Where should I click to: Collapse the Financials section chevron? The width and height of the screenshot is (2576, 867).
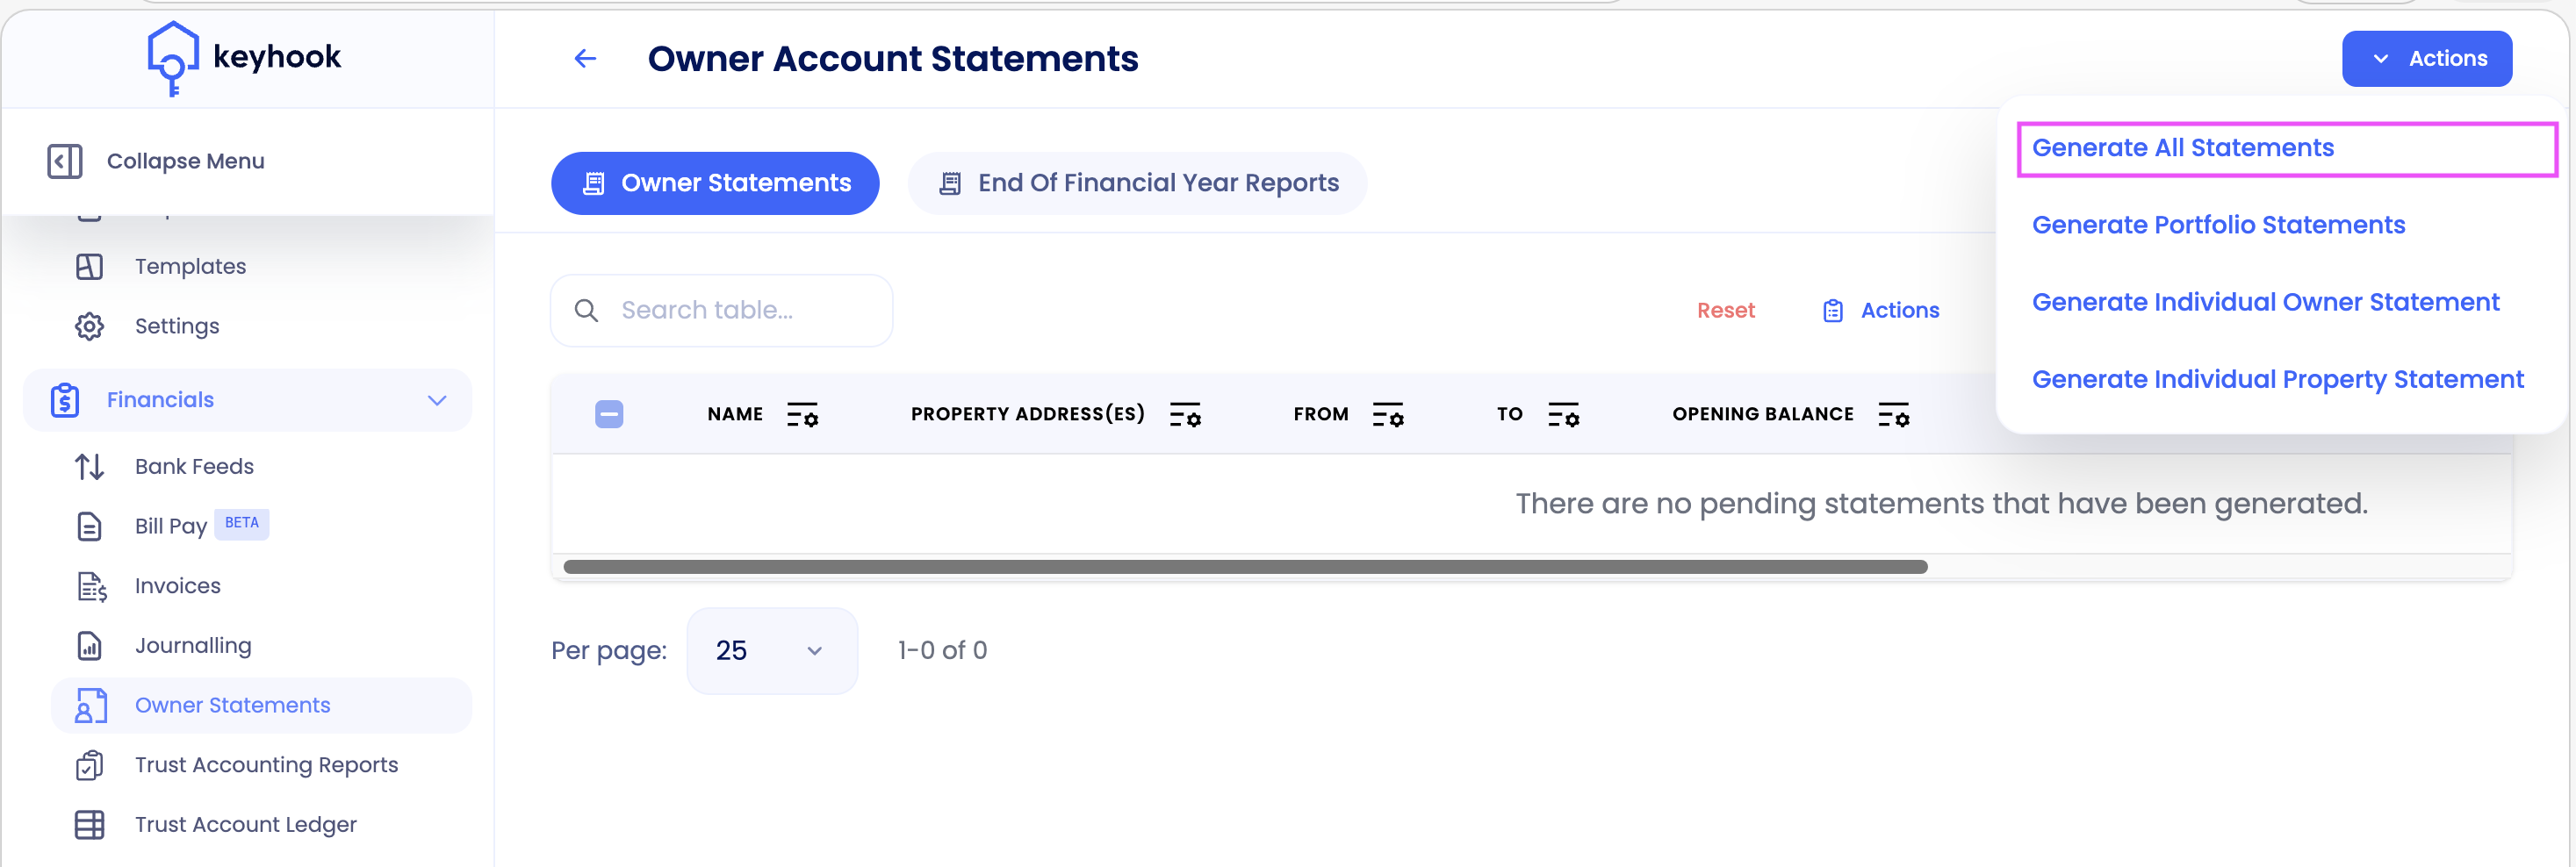437,400
